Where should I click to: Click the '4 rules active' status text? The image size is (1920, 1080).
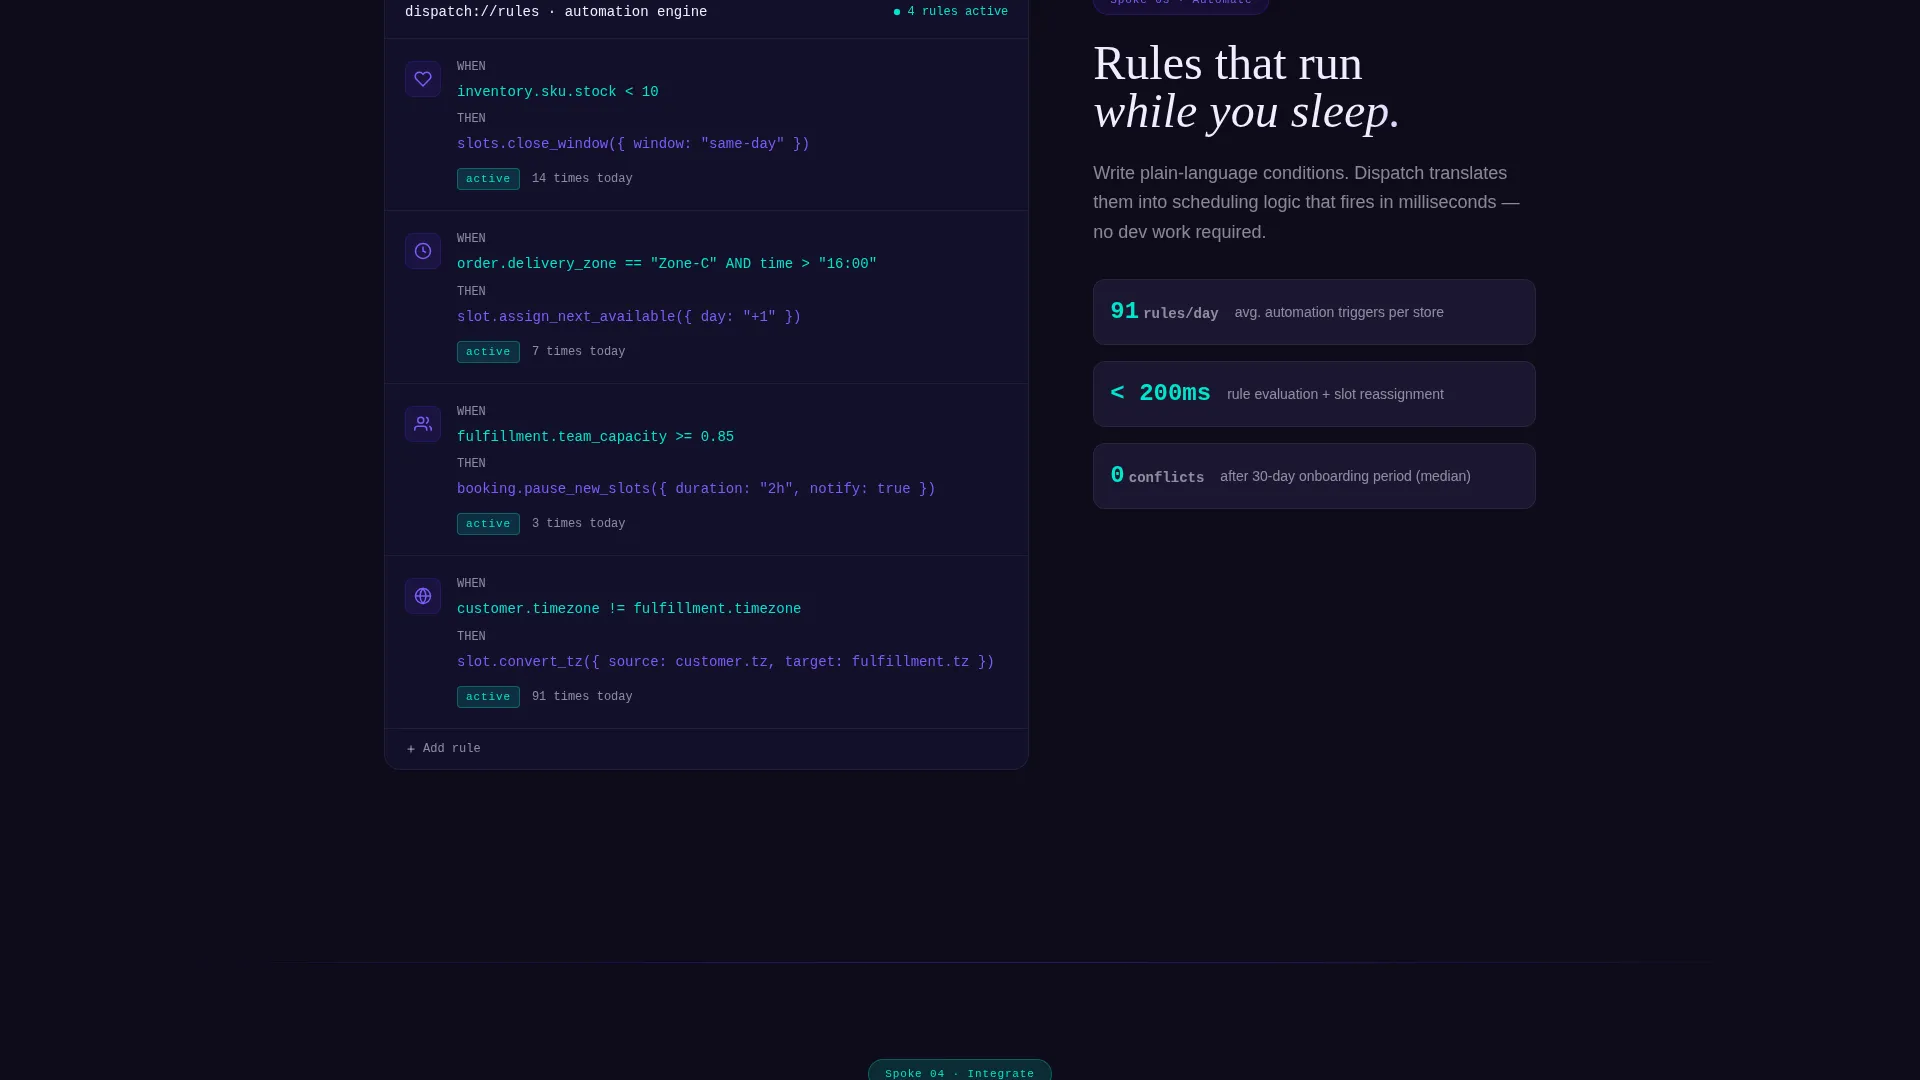tap(957, 12)
